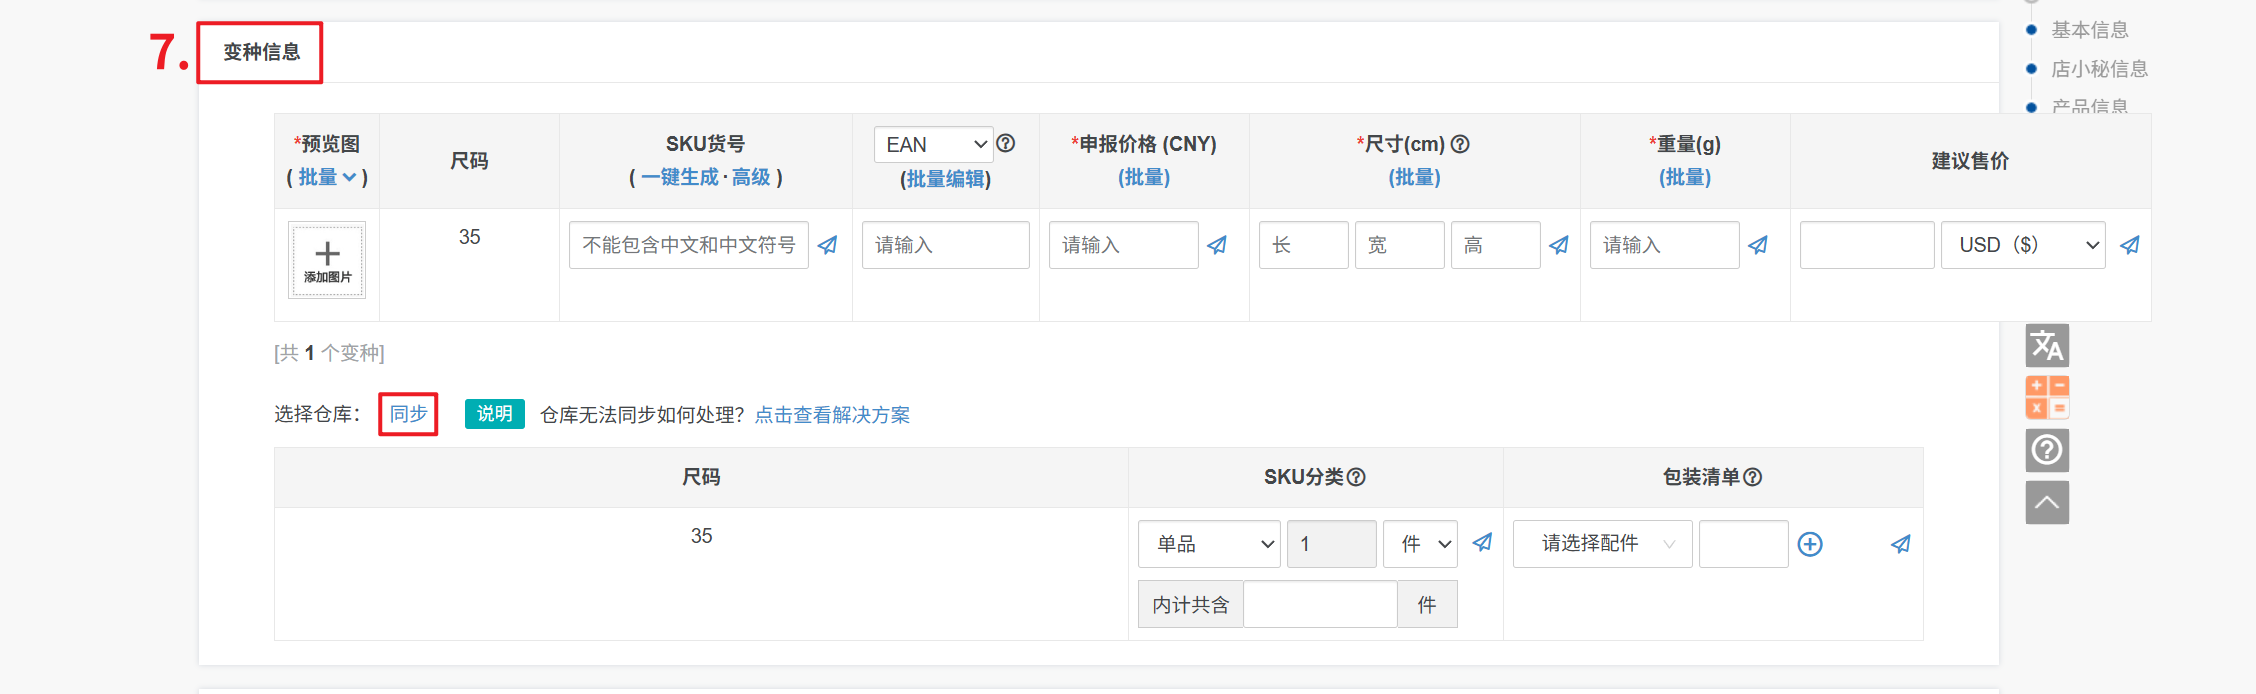Open the 请选择配件 accessory selector

(1602, 544)
